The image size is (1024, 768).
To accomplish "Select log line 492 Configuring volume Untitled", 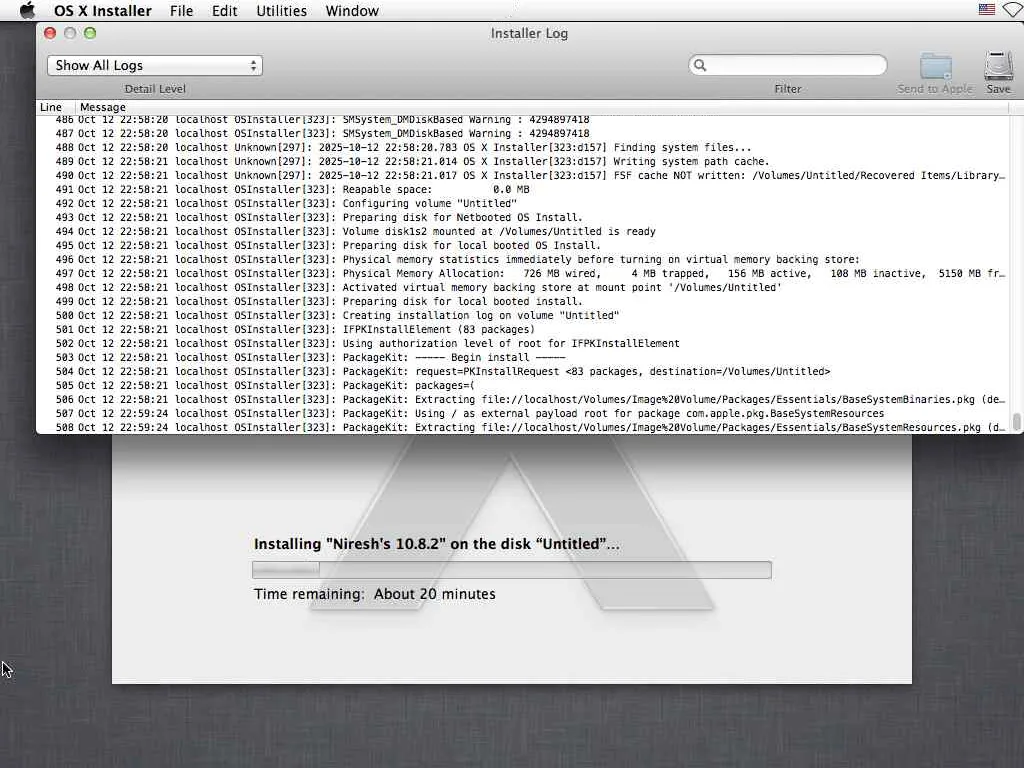I will [x=522, y=204].
